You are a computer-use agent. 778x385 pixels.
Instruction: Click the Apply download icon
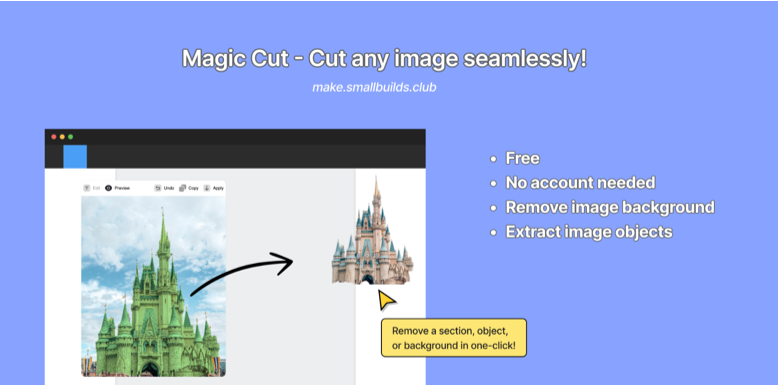coord(207,188)
